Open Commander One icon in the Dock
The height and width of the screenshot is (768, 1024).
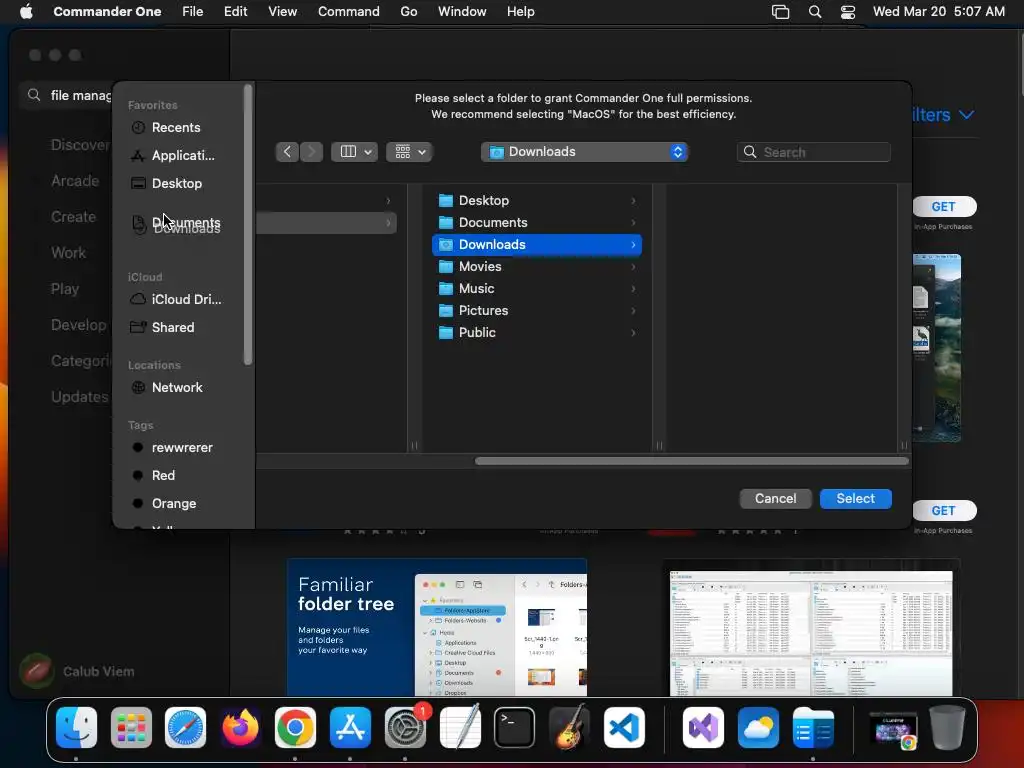pyautogui.click(x=812, y=727)
